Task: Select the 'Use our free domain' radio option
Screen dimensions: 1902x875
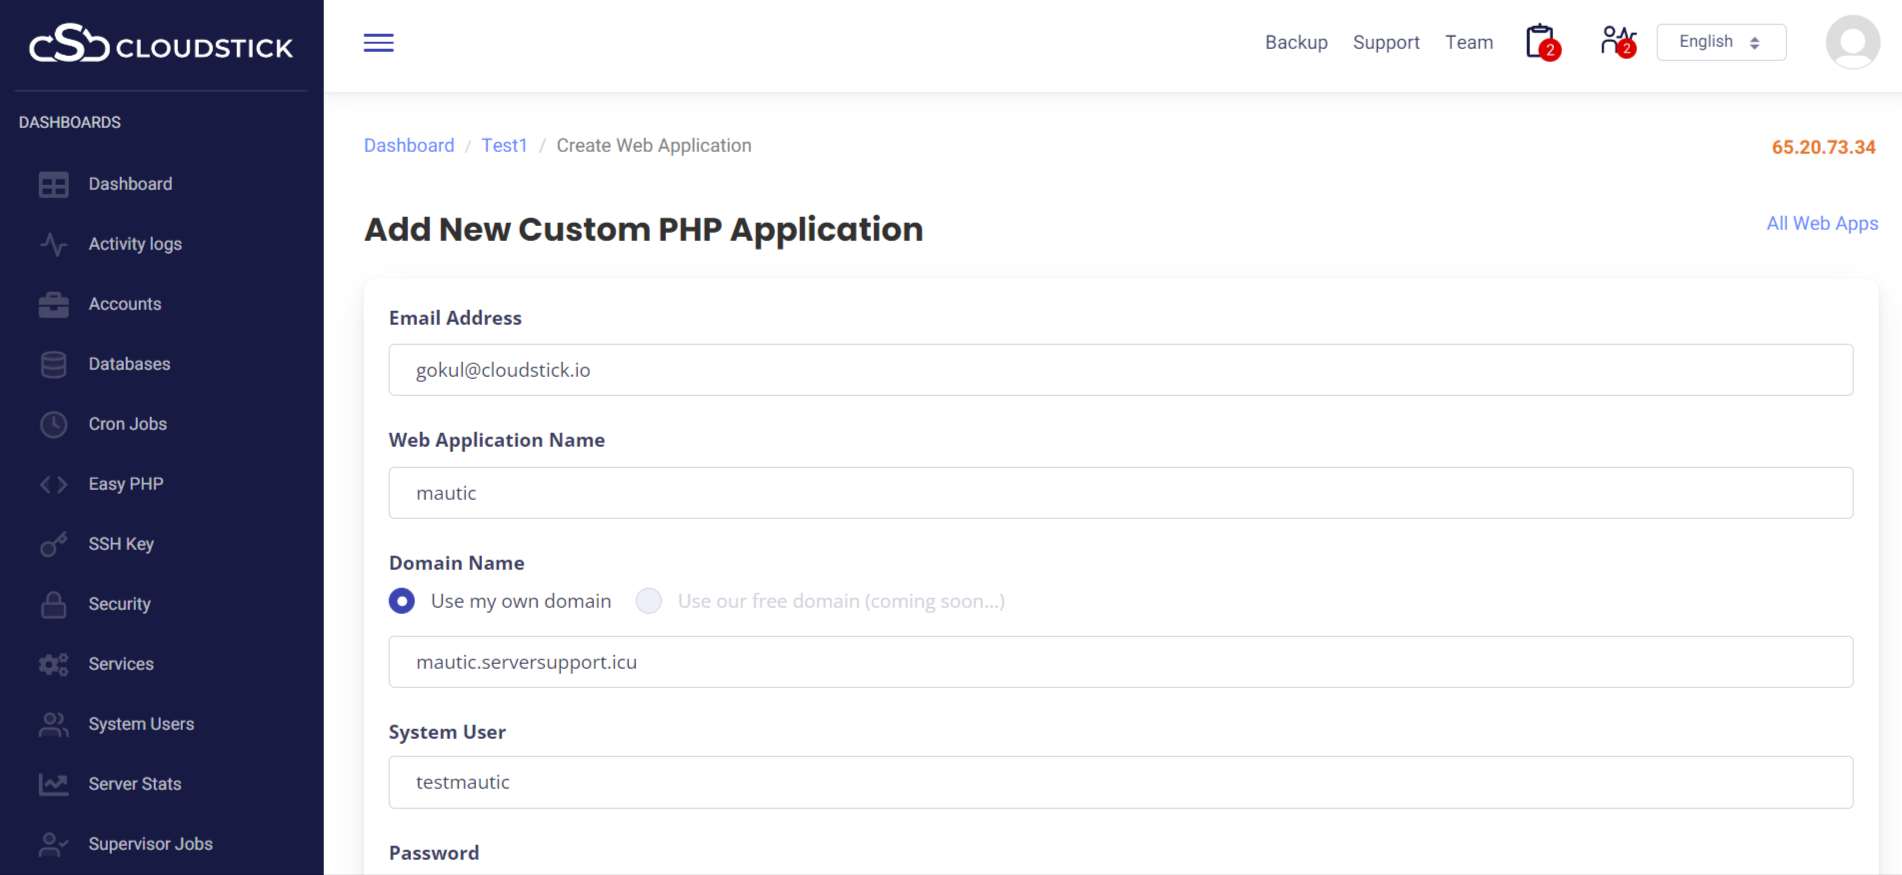Action: tap(649, 601)
